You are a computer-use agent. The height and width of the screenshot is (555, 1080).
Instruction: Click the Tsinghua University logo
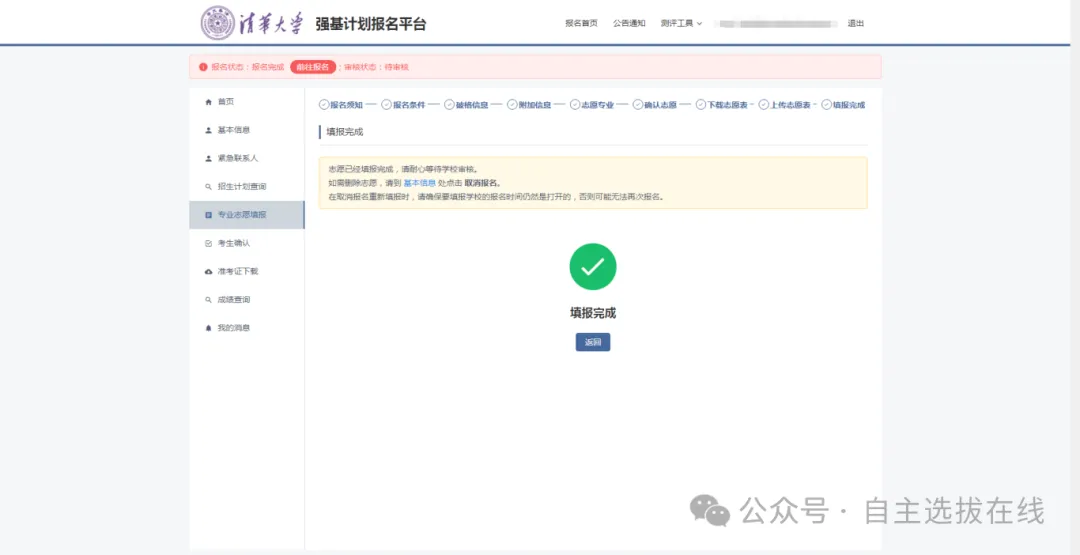tap(251, 23)
